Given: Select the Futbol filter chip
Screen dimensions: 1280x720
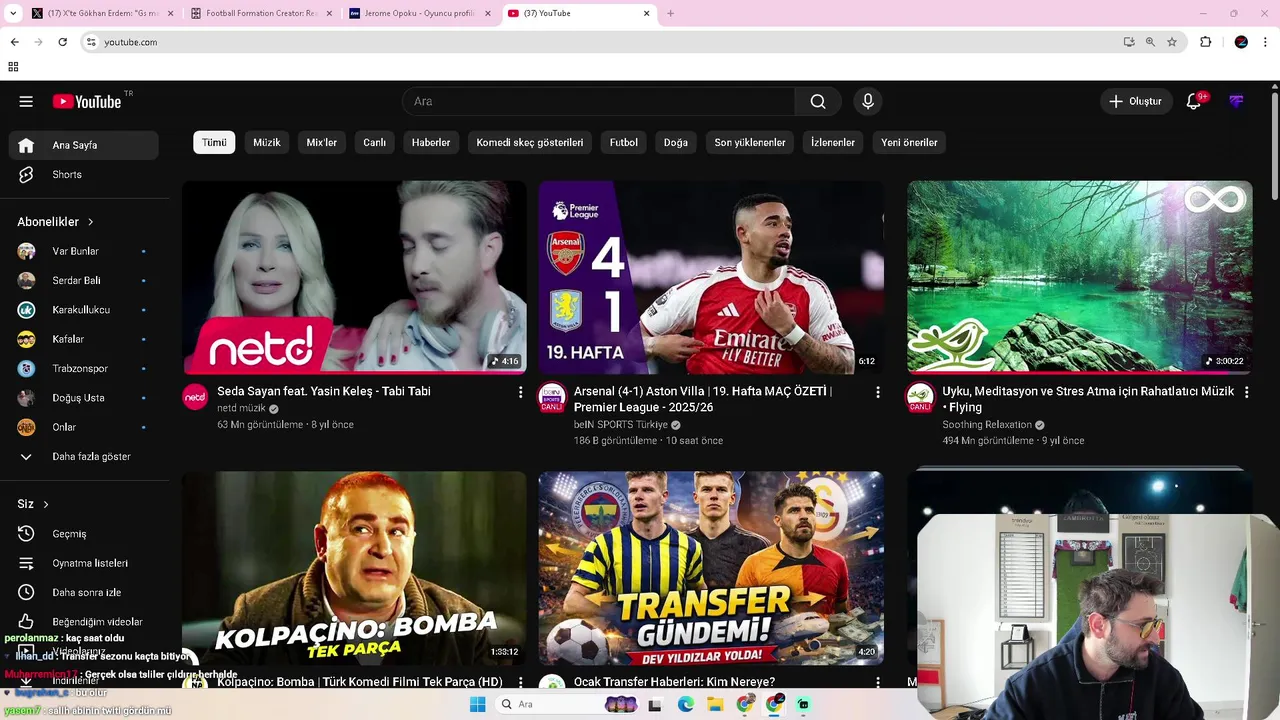Looking at the screenshot, I should [624, 142].
